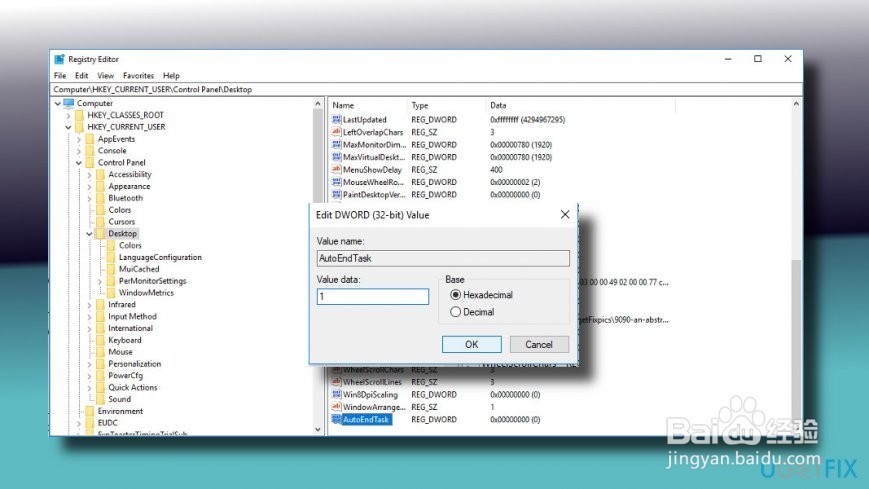The width and height of the screenshot is (869, 489).
Task: Confirm the DWORD edit with OK
Action: tap(472, 344)
